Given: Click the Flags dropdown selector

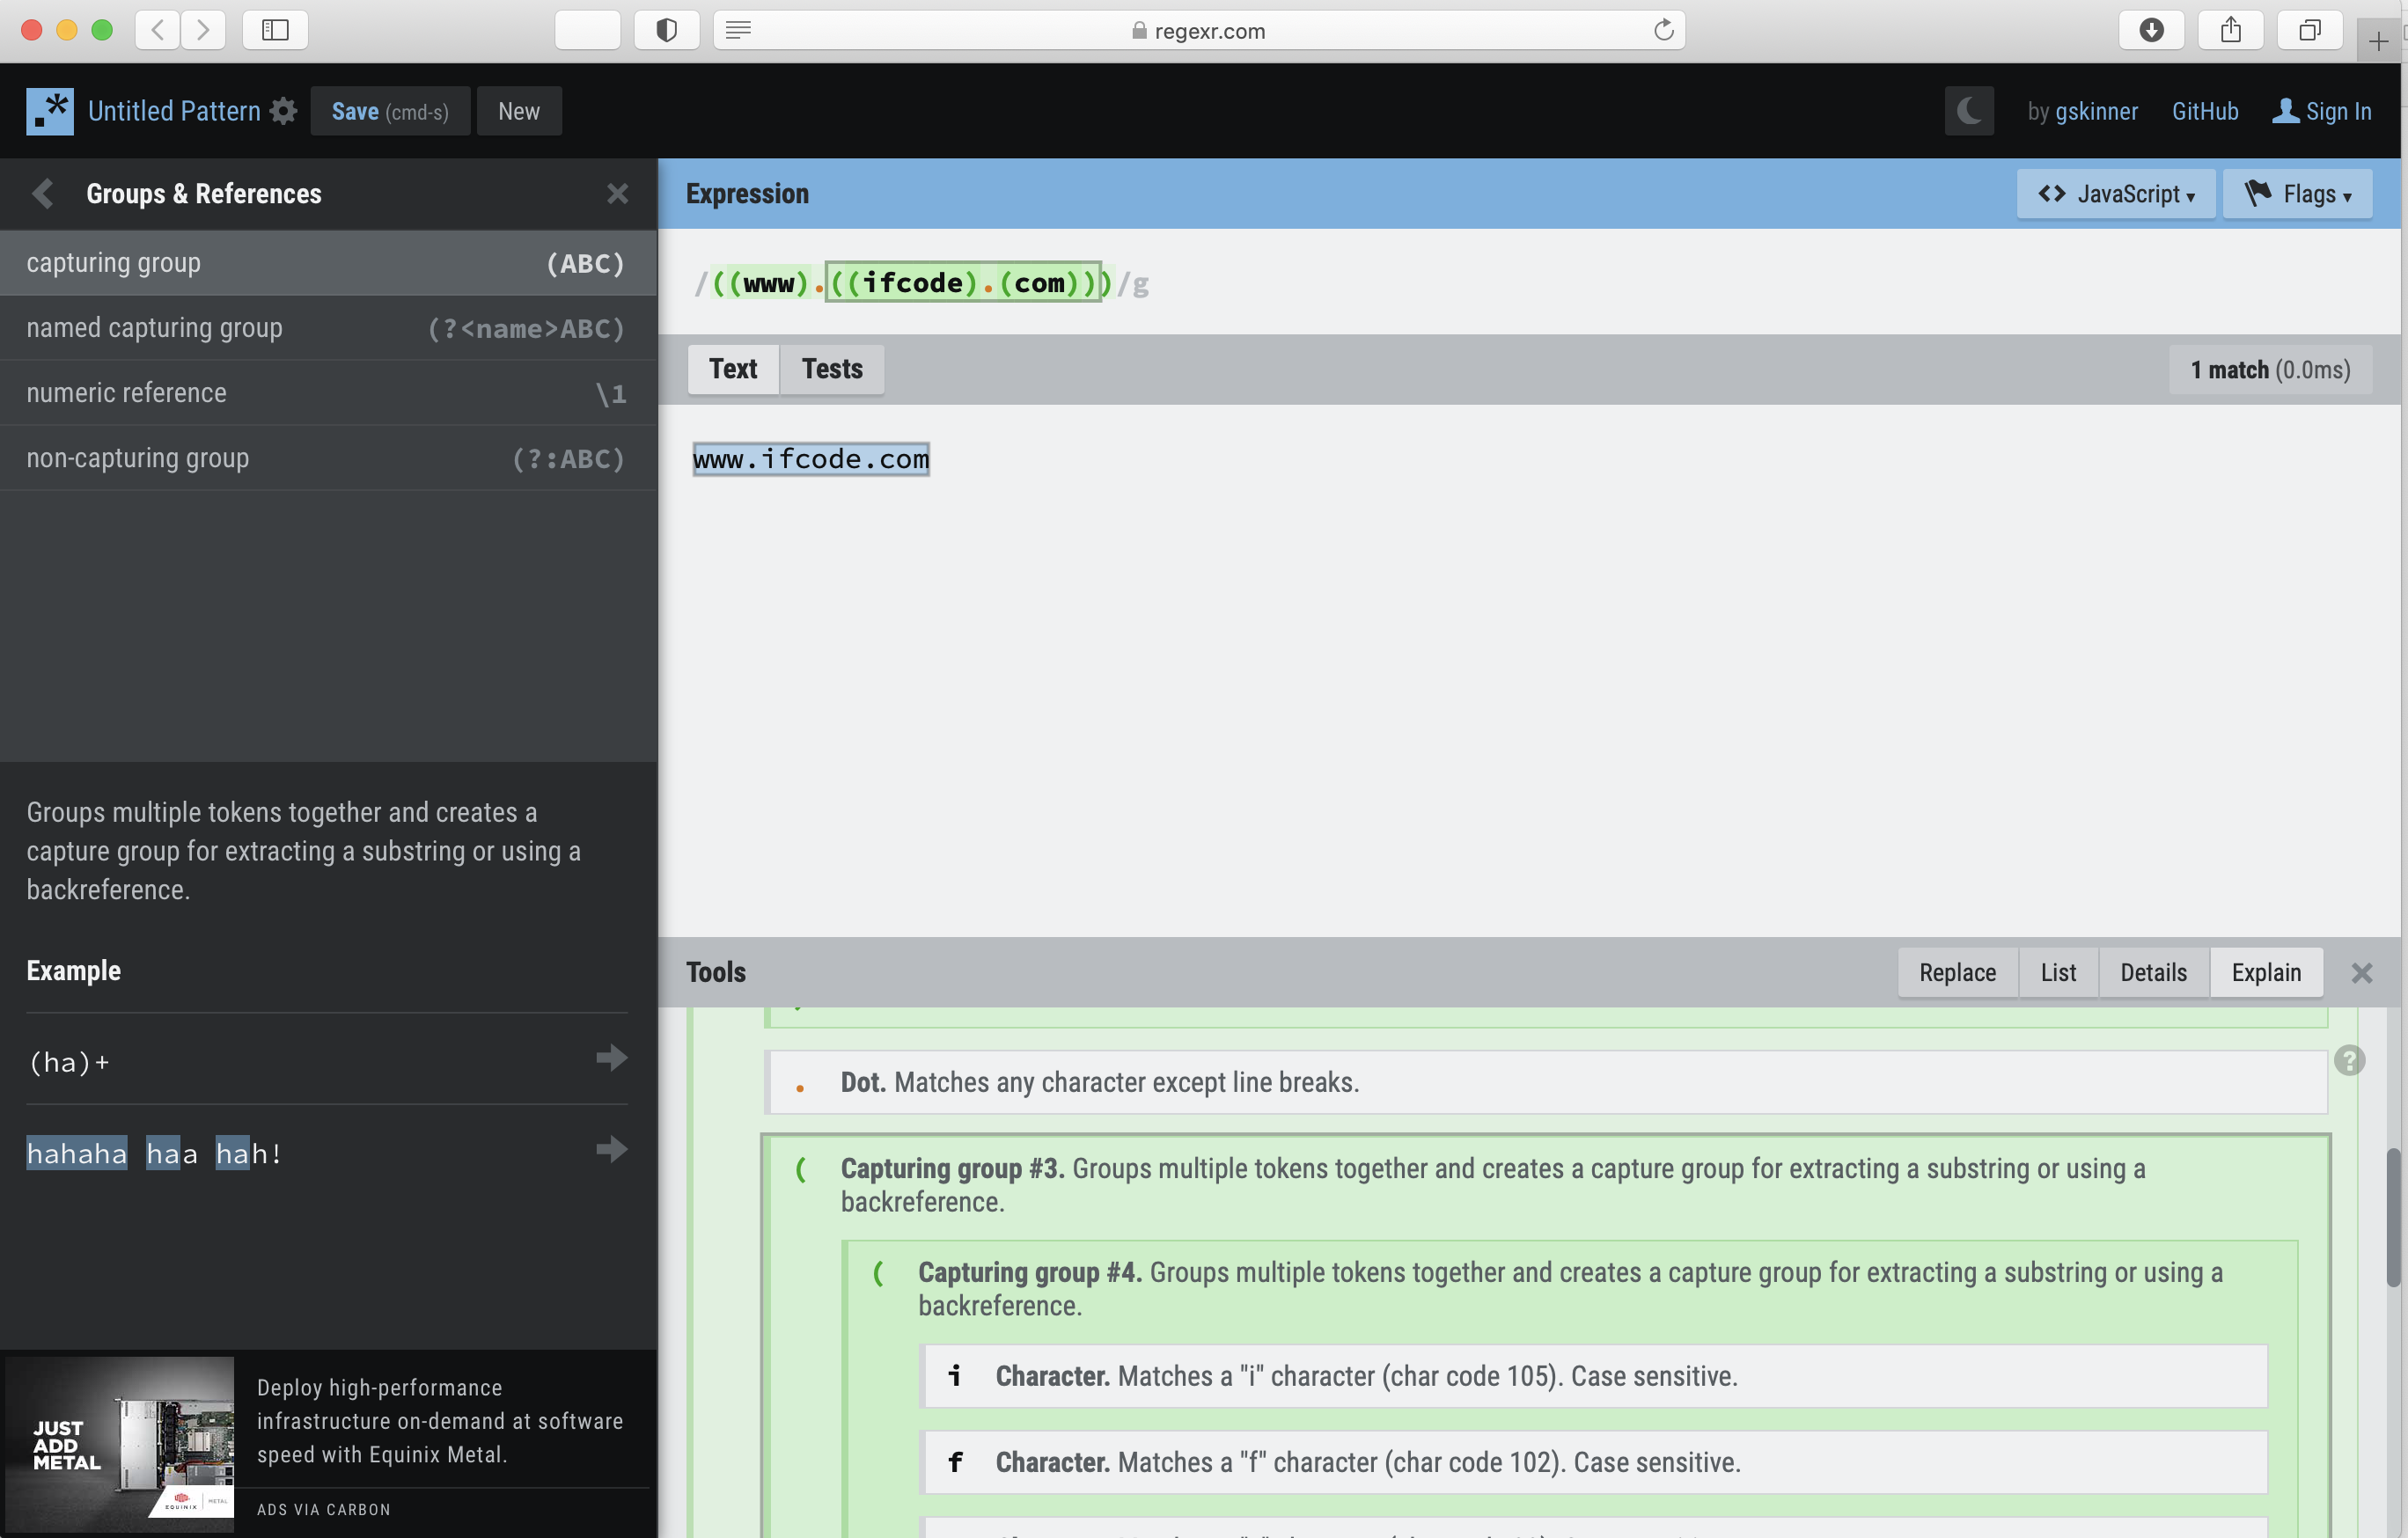Looking at the screenshot, I should tap(2299, 193).
